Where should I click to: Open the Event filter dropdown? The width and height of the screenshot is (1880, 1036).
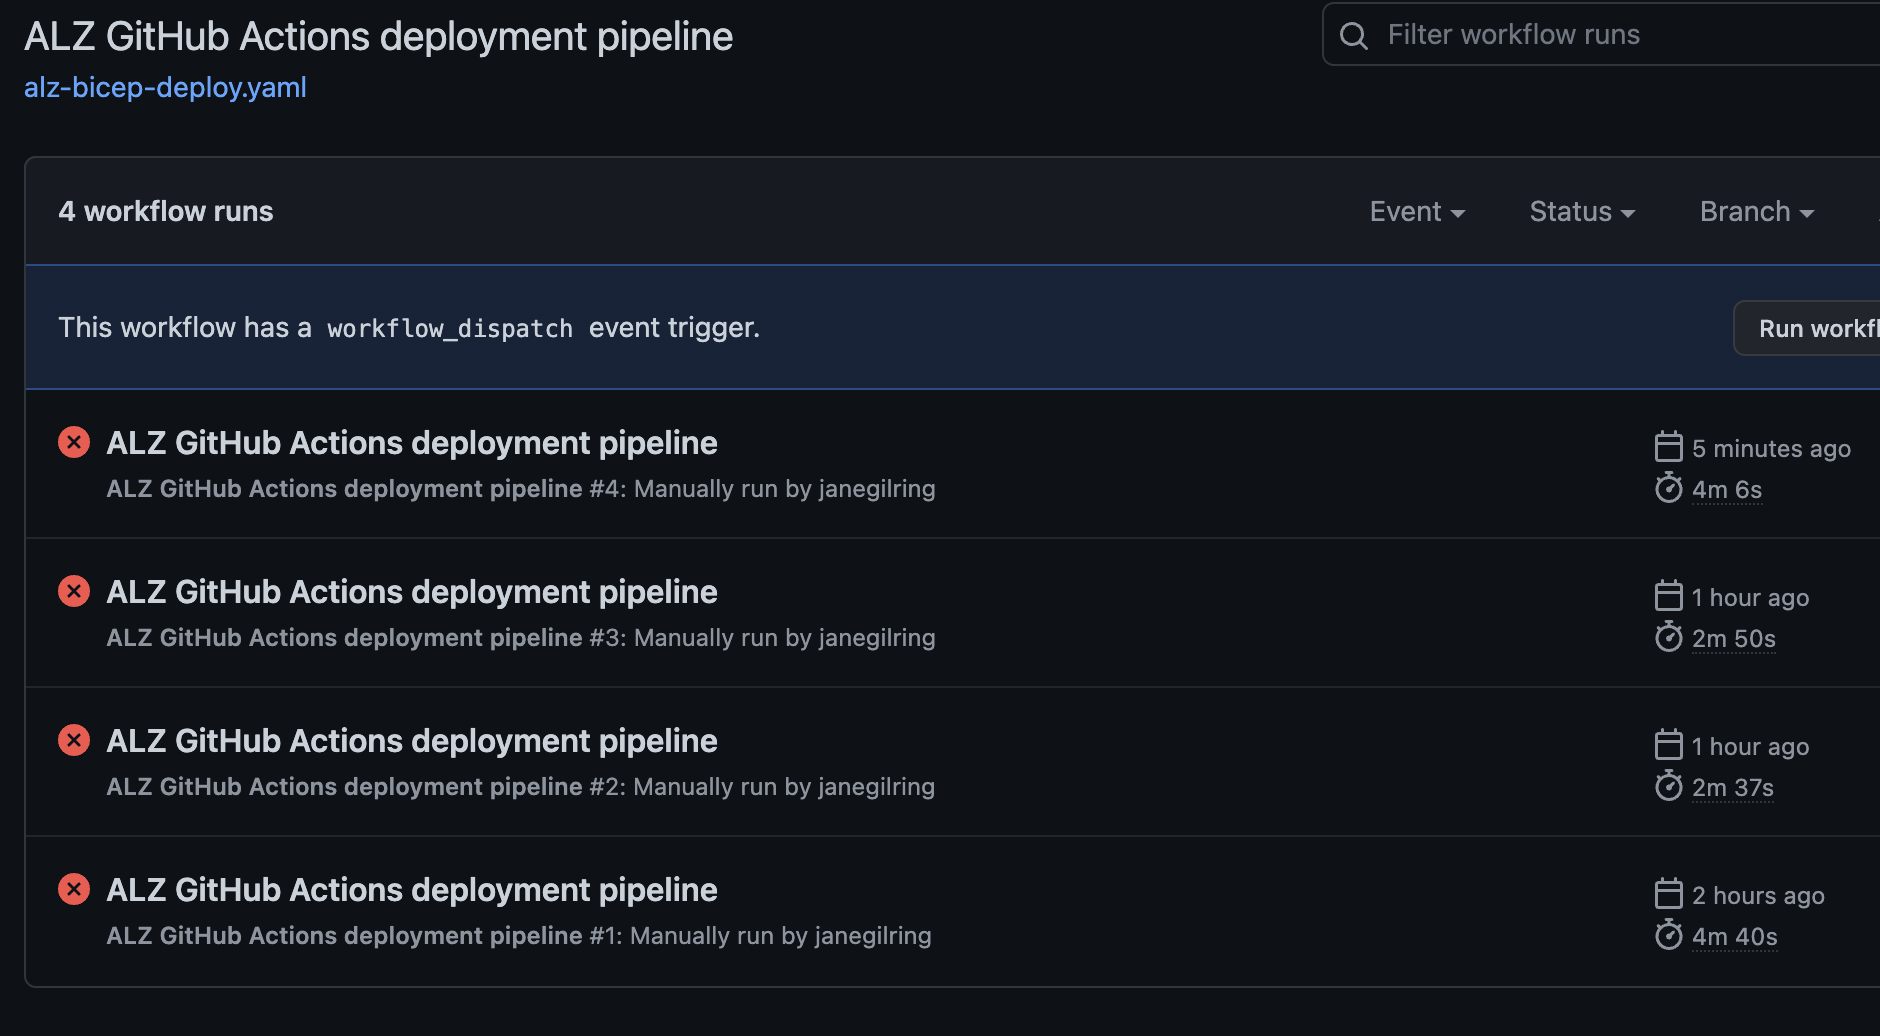pos(1416,211)
